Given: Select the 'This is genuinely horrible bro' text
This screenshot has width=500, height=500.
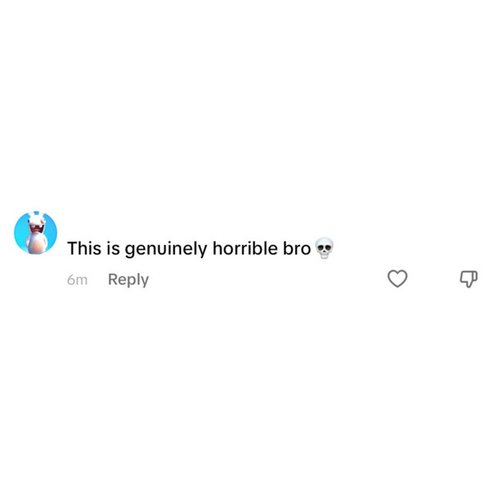Looking at the screenshot, I should click(189, 249).
